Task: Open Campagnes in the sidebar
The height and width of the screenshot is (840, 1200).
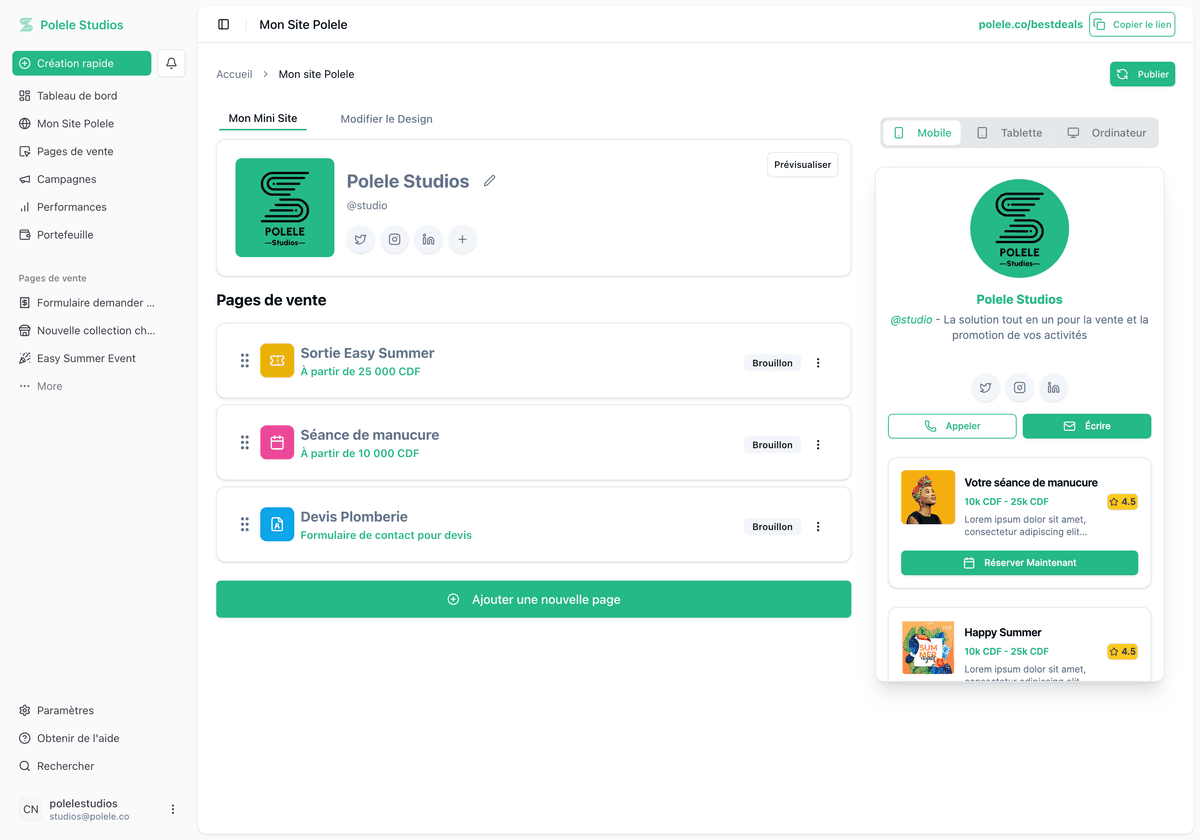Action: coord(66,179)
